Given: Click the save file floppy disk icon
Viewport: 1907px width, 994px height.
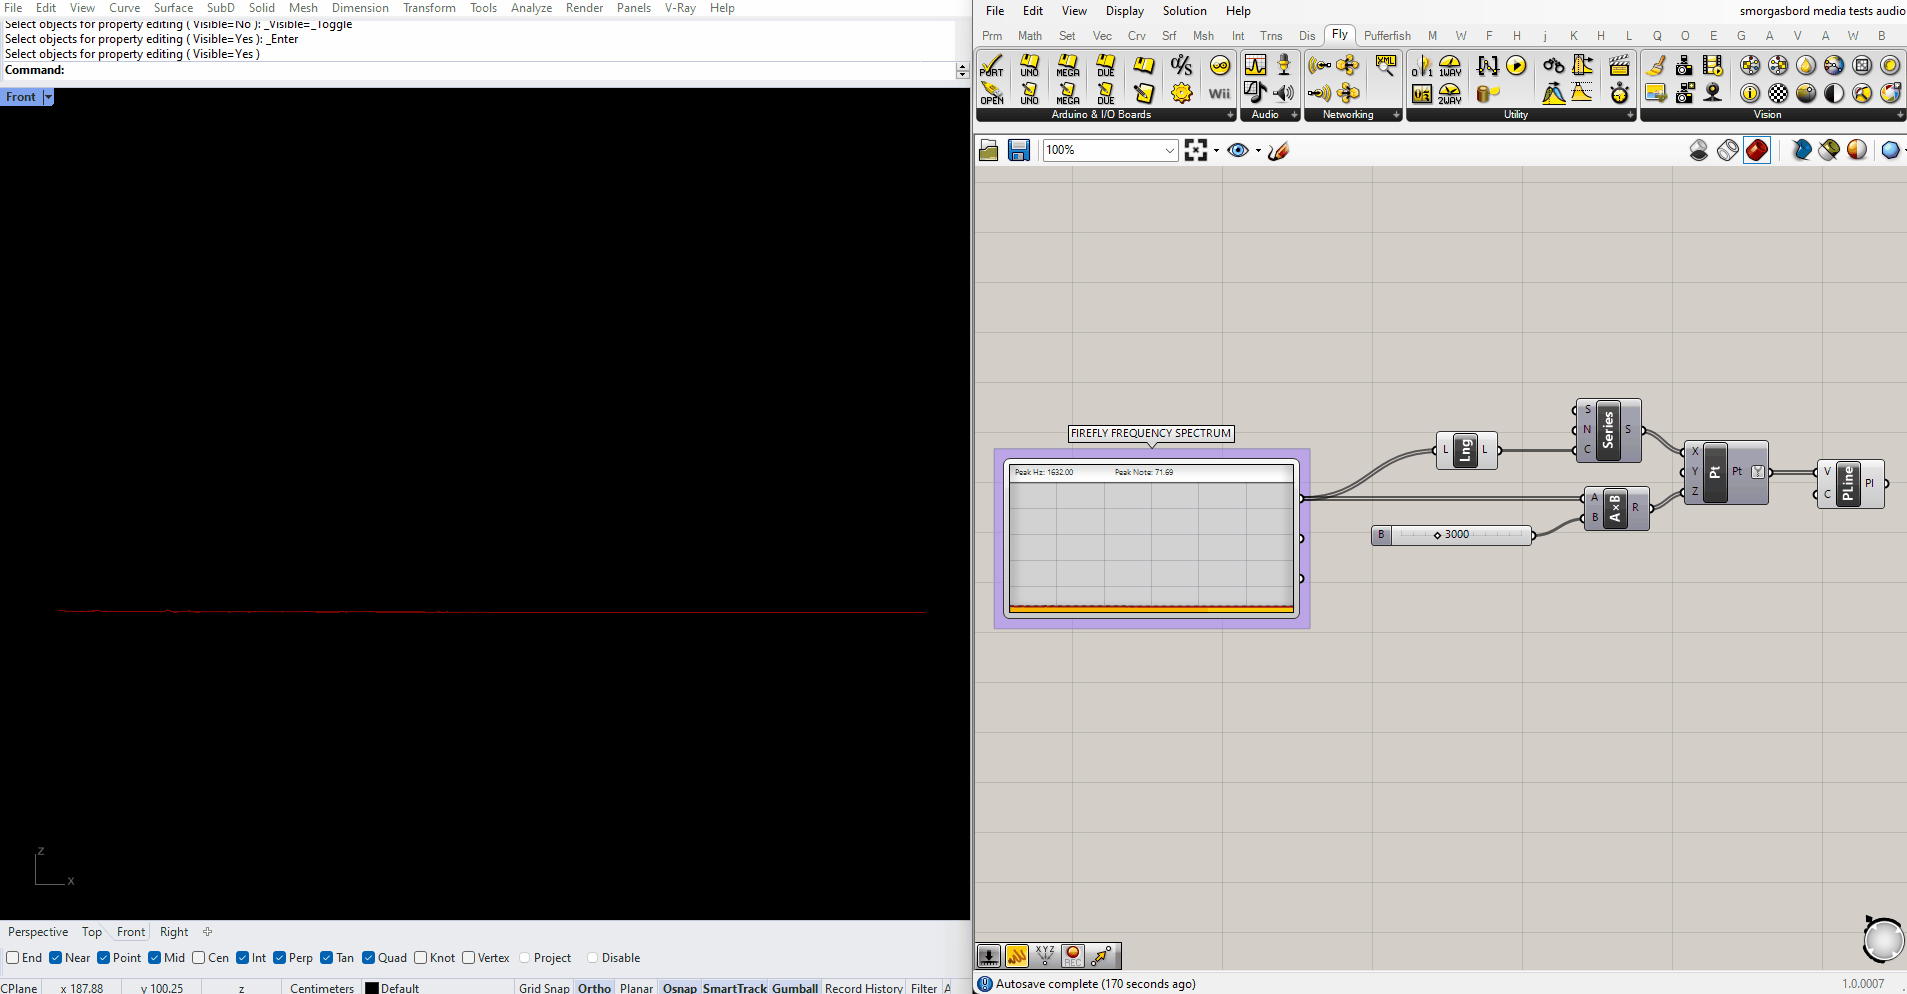Looking at the screenshot, I should point(1018,151).
